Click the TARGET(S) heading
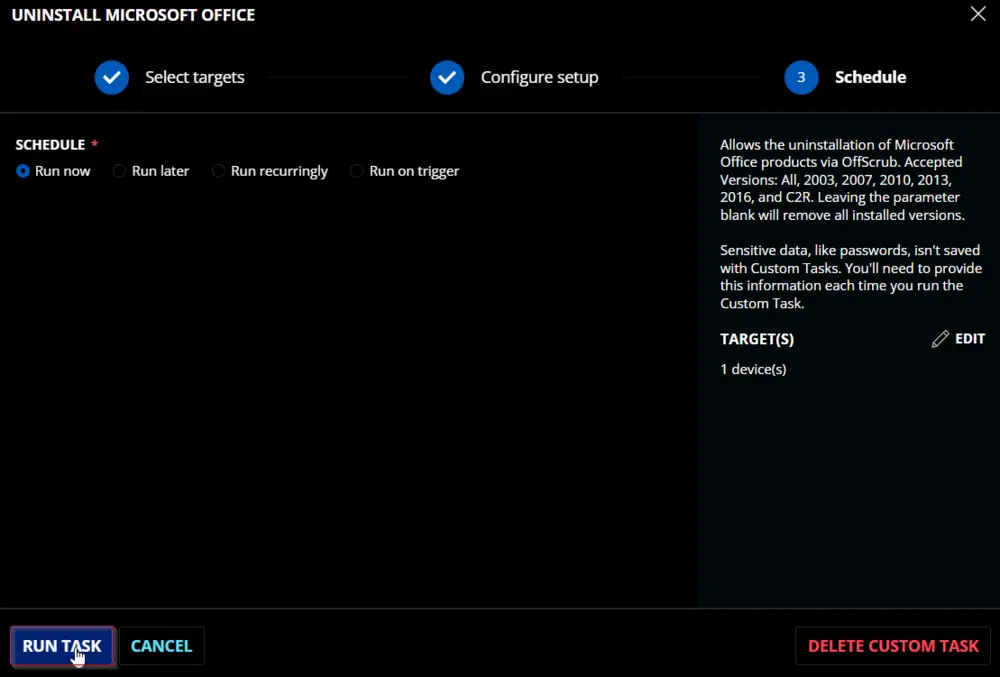Viewport: 1000px width, 677px height. (x=757, y=339)
